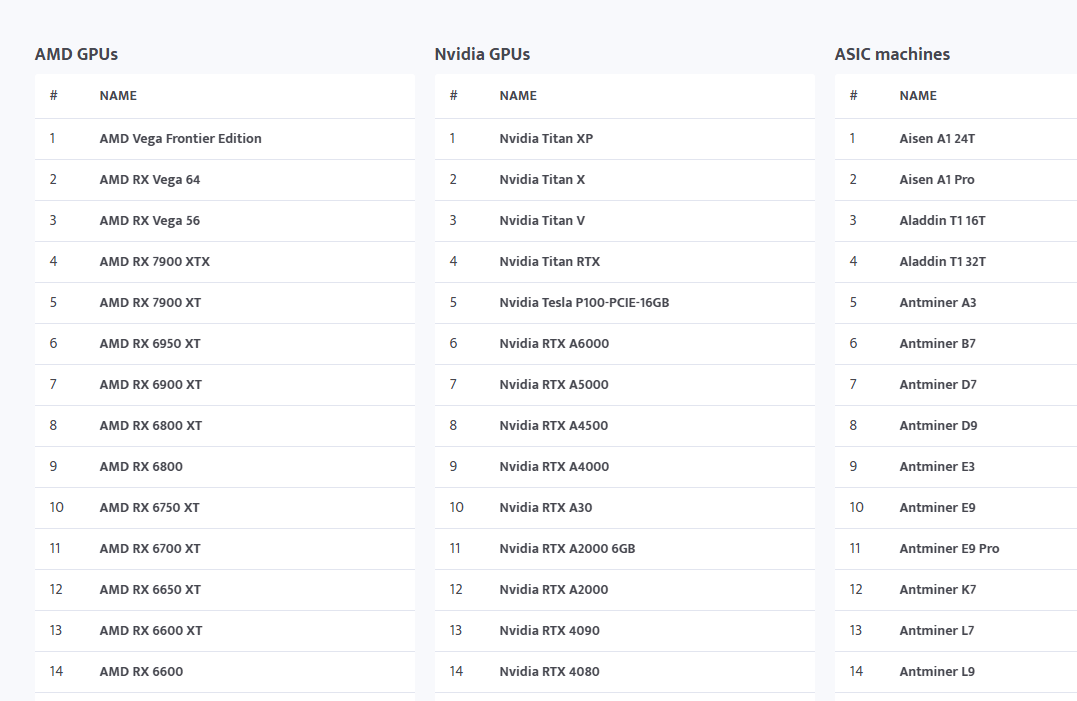Choose AMD RX 6600 from the list
The height and width of the screenshot is (701, 1077).
[x=141, y=672]
